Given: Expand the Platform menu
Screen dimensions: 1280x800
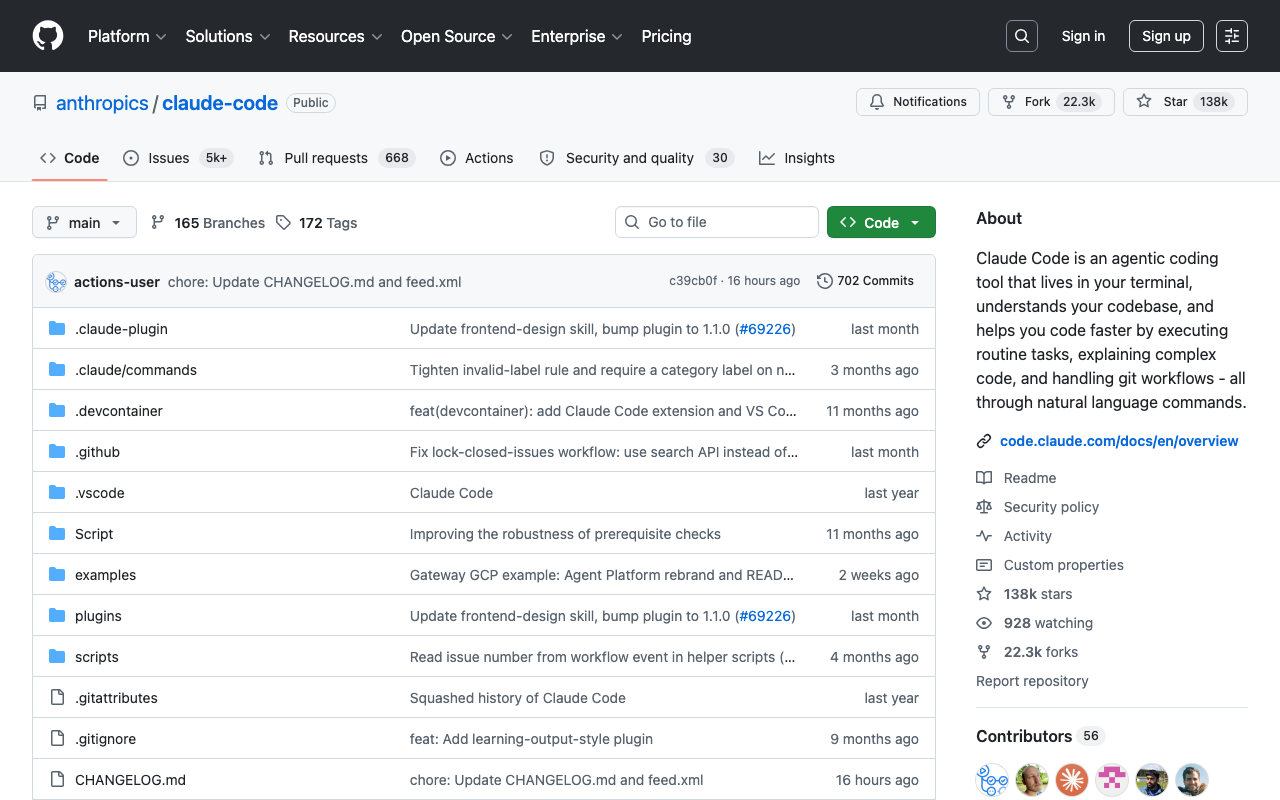Looking at the screenshot, I should [127, 36].
